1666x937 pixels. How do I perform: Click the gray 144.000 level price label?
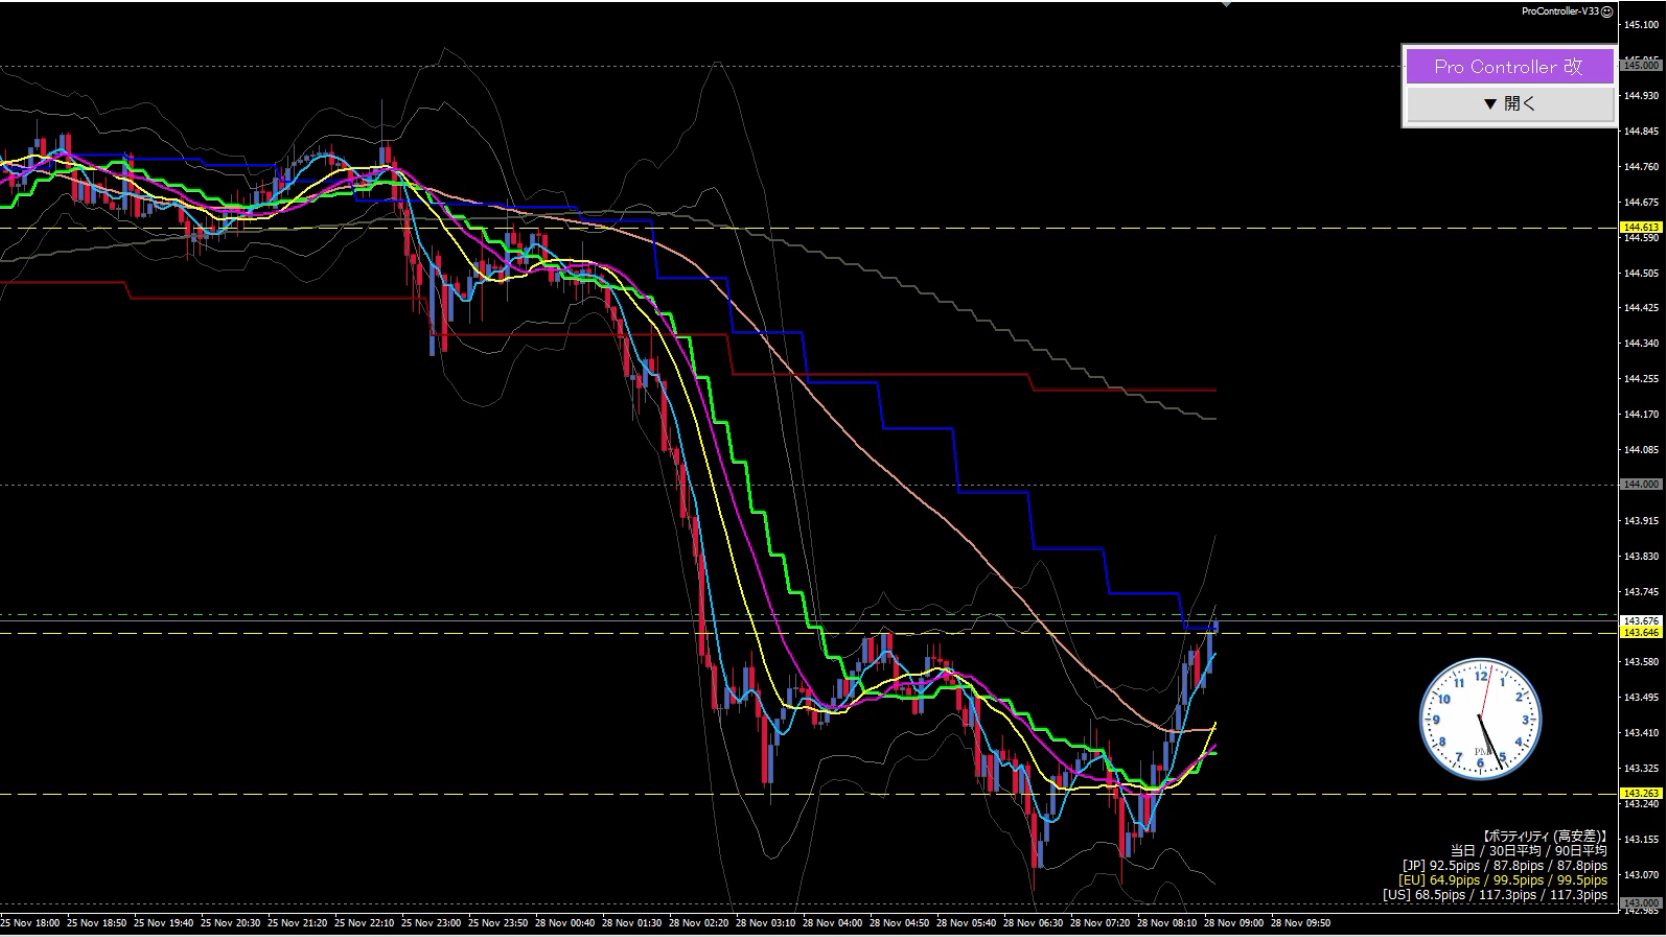coord(1641,485)
